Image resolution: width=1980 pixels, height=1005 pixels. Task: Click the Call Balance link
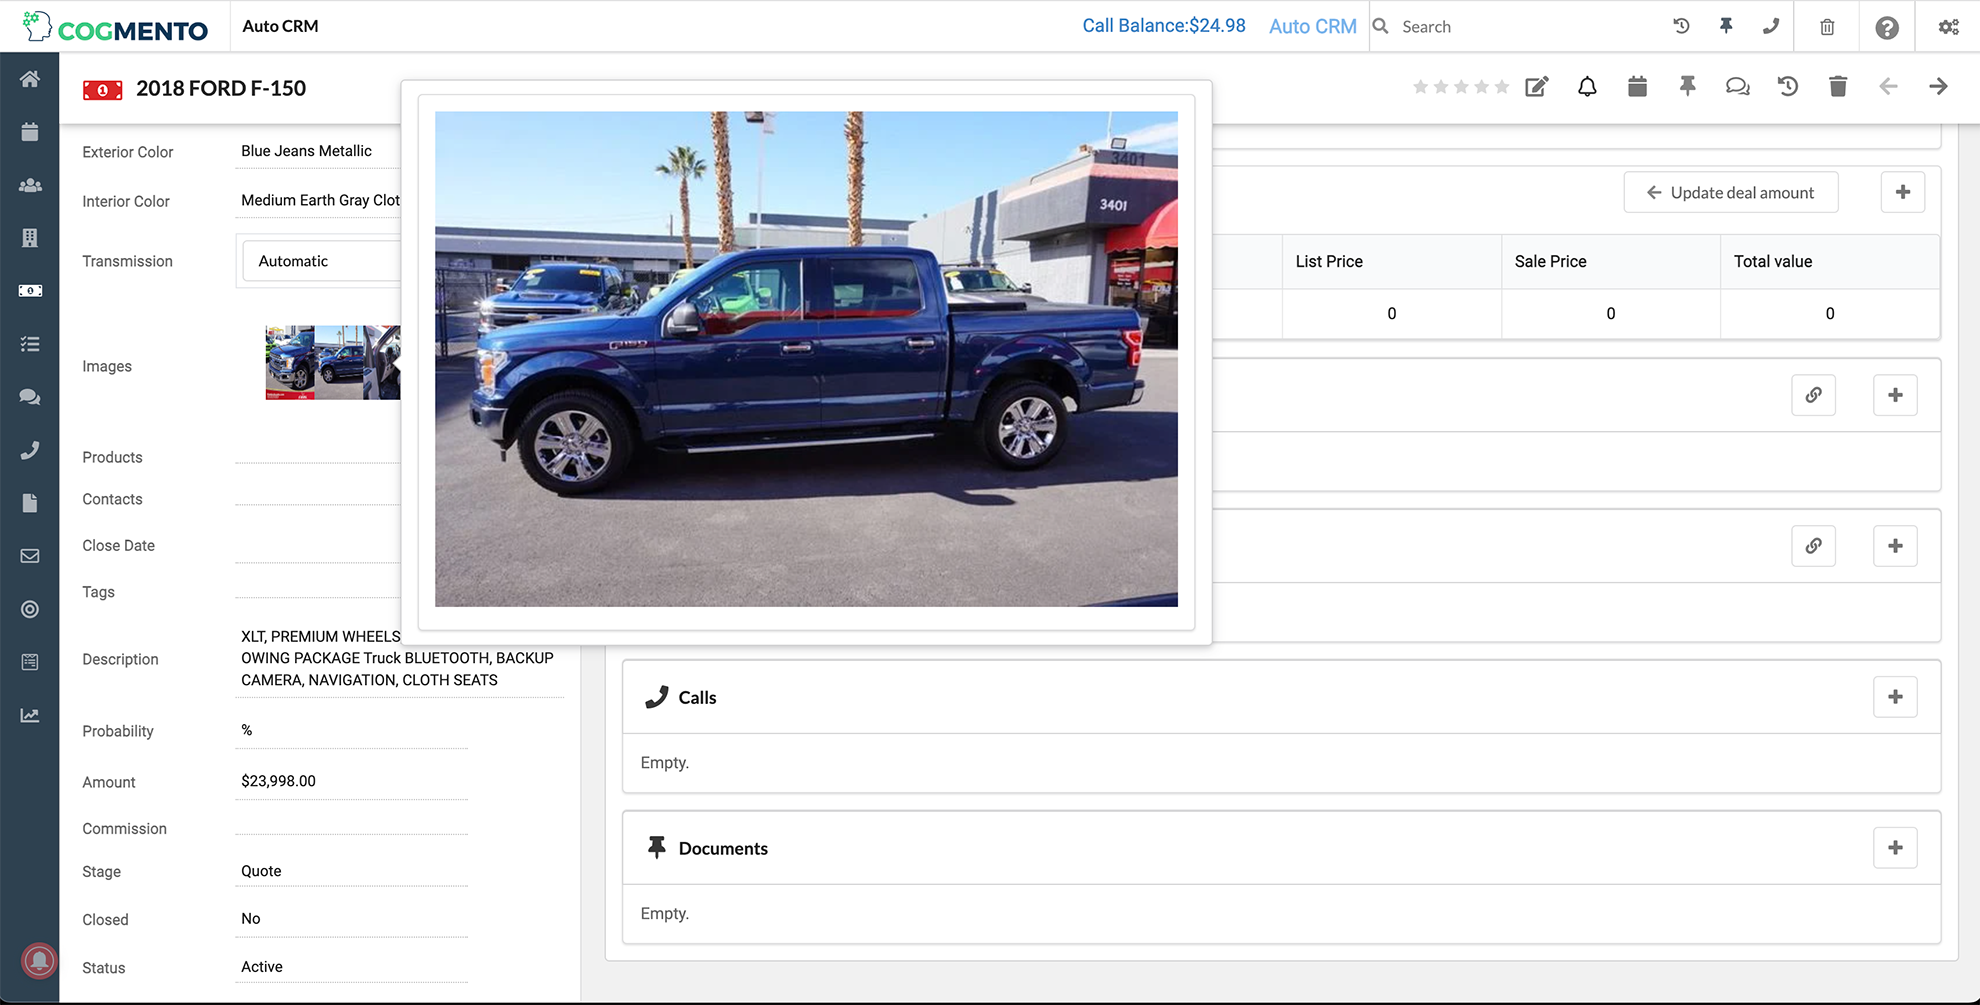(1162, 25)
